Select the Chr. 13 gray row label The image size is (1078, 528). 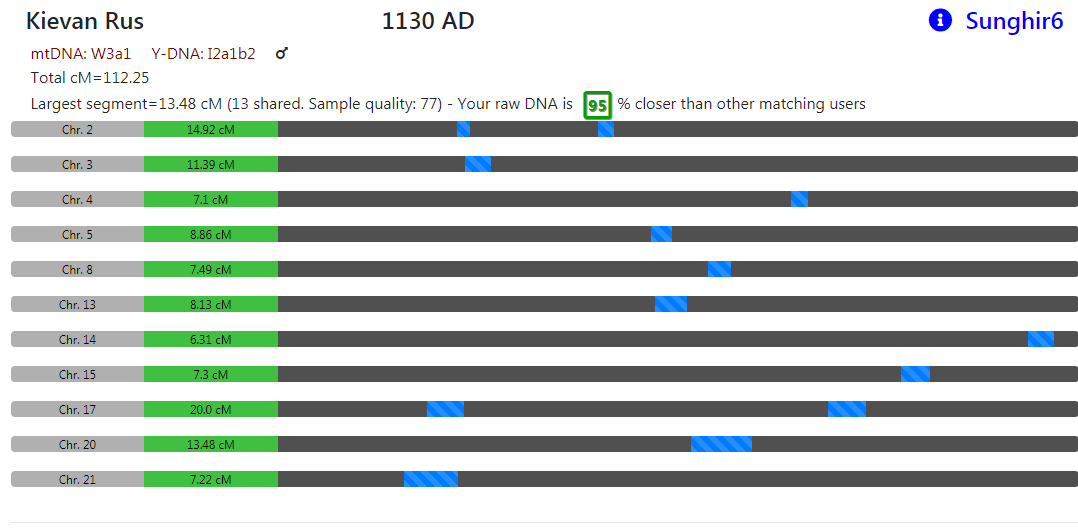pos(77,304)
